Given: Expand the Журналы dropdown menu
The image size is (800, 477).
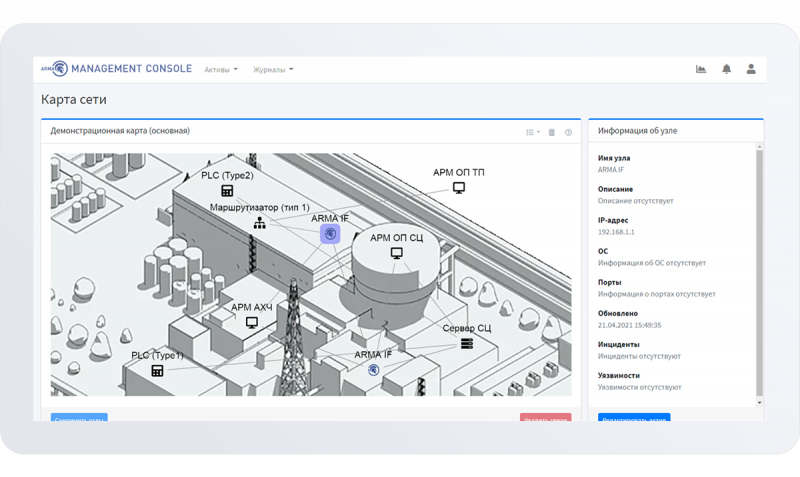Looking at the screenshot, I should click(x=273, y=70).
